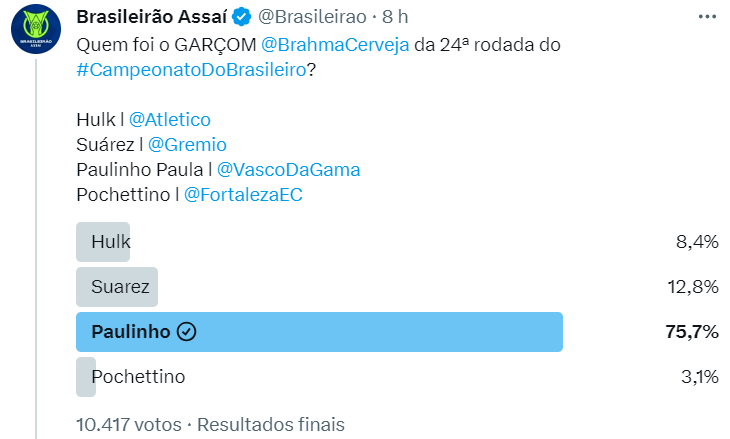This screenshot has width=730, height=439.
Task: Click the Paulinho winner checkmark icon
Action: point(186,332)
